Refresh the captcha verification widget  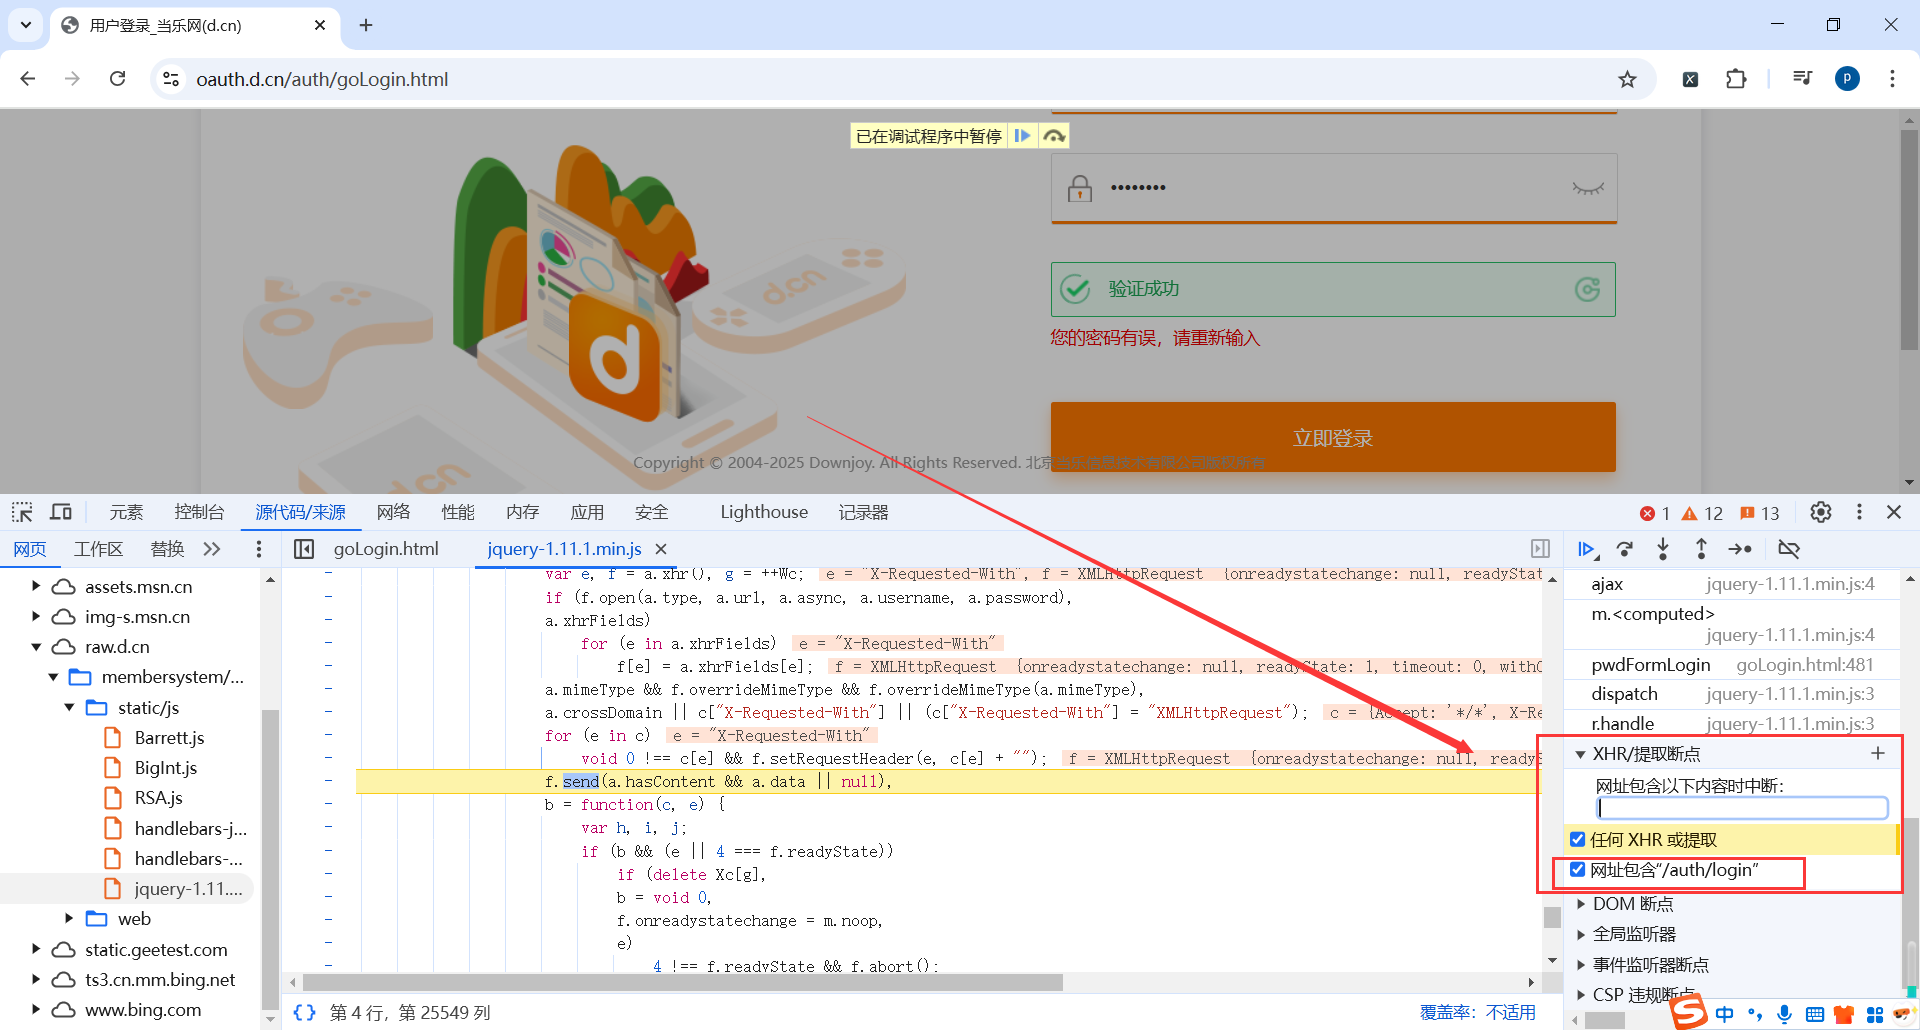pos(1587,289)
